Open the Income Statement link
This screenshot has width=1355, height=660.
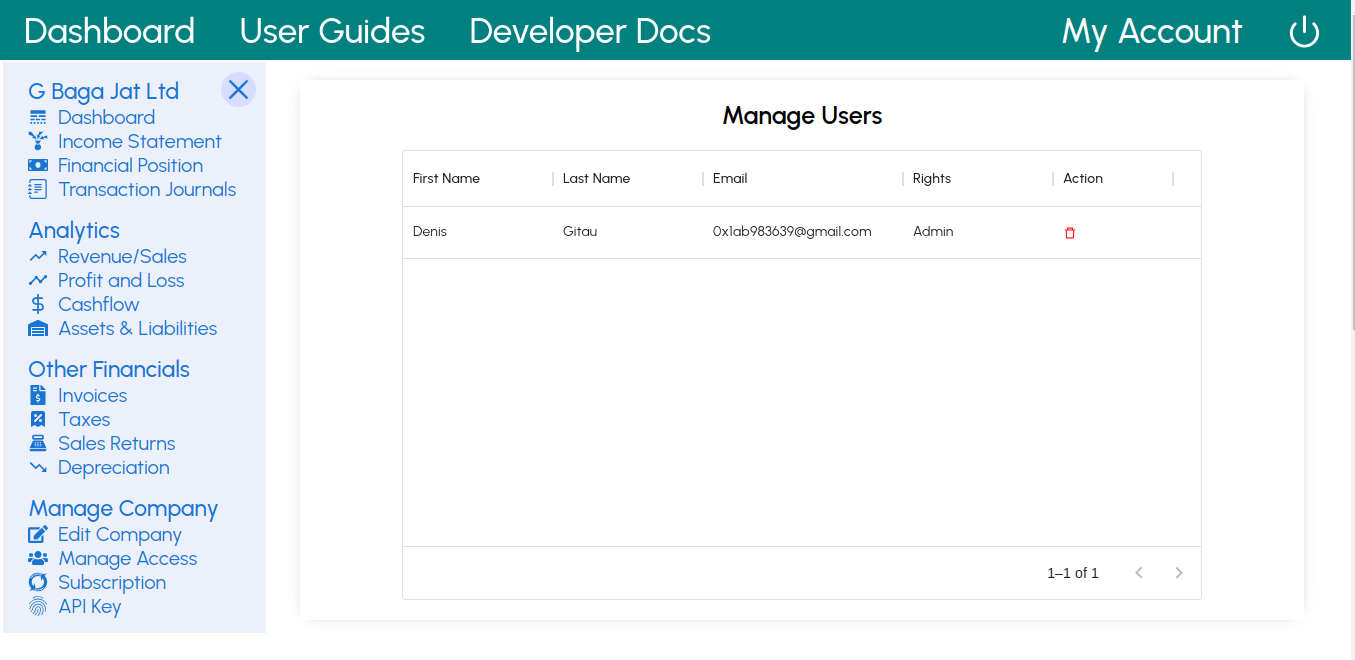pos(140,142)
